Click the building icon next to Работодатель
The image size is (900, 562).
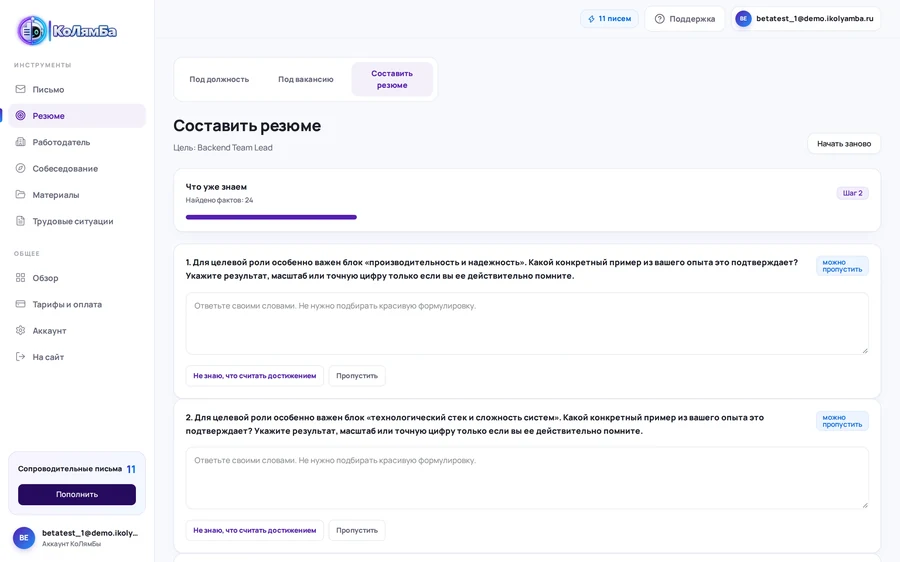click(21, 142)
